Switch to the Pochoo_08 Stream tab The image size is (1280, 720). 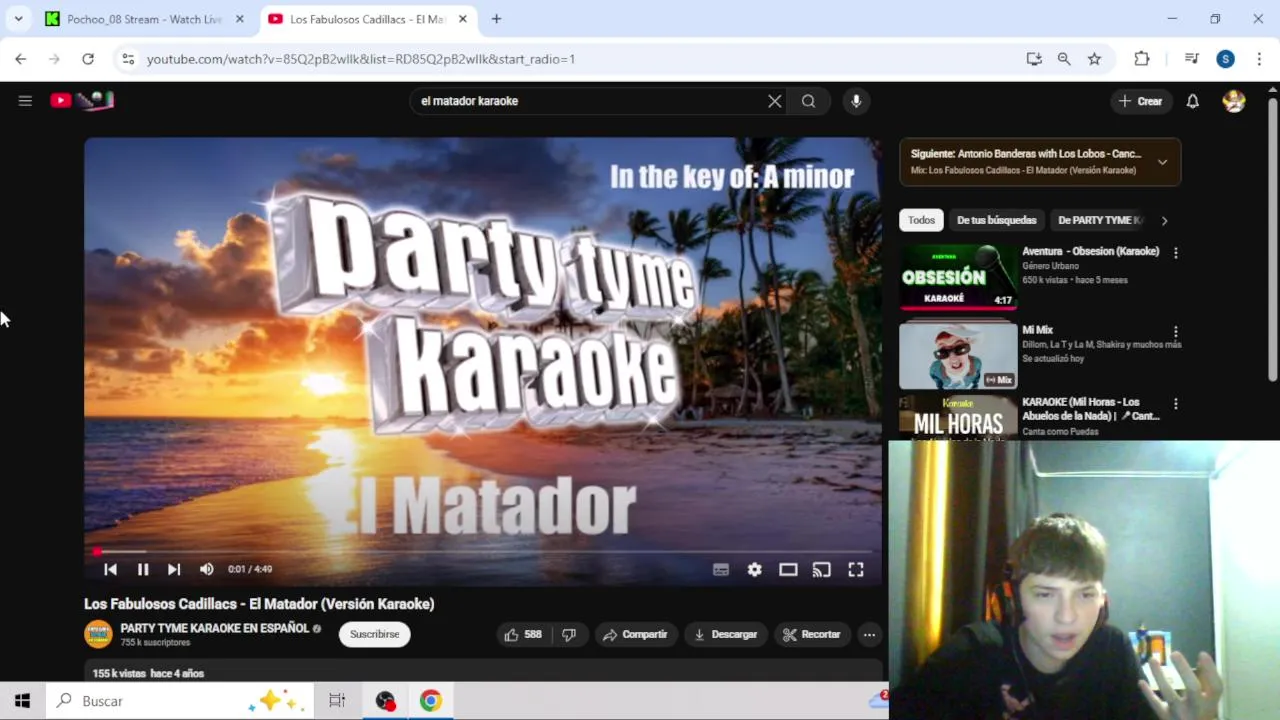(x=142, y=19)
